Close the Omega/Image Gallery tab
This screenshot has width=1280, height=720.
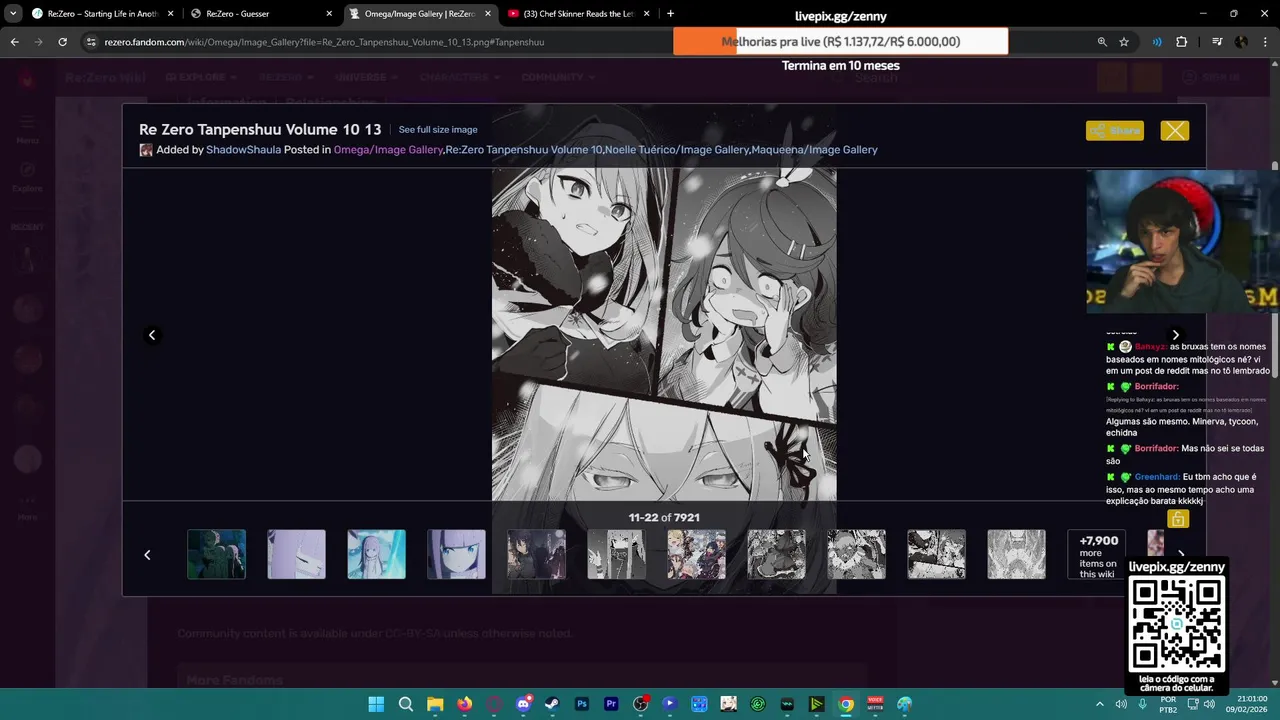click(x=487, y=14)
